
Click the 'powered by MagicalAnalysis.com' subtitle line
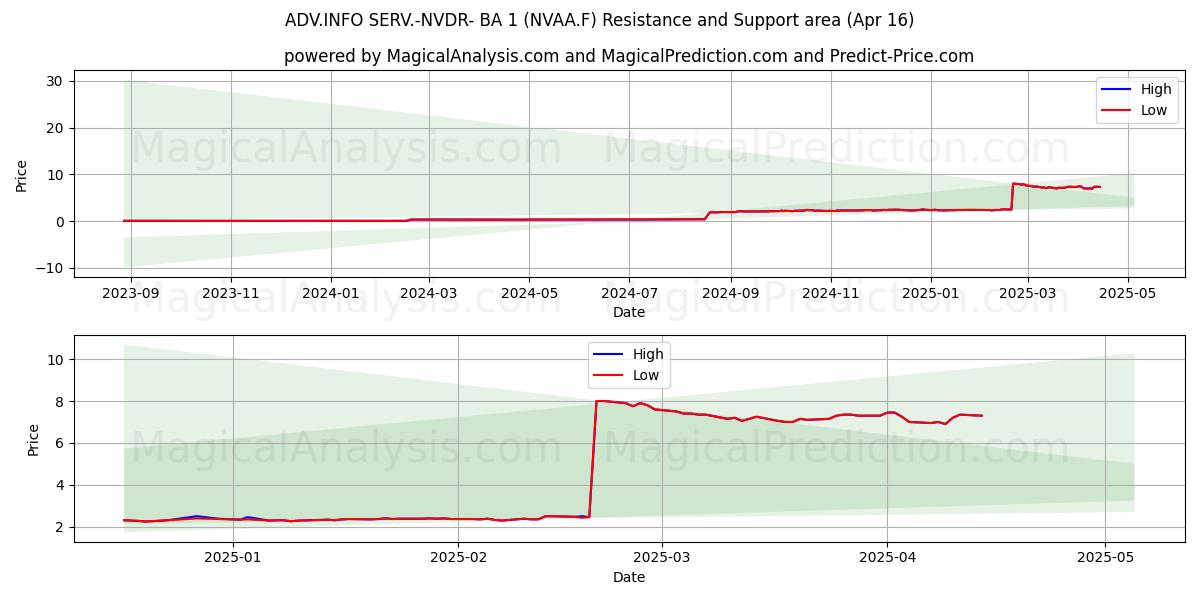(x=629, y=56)
